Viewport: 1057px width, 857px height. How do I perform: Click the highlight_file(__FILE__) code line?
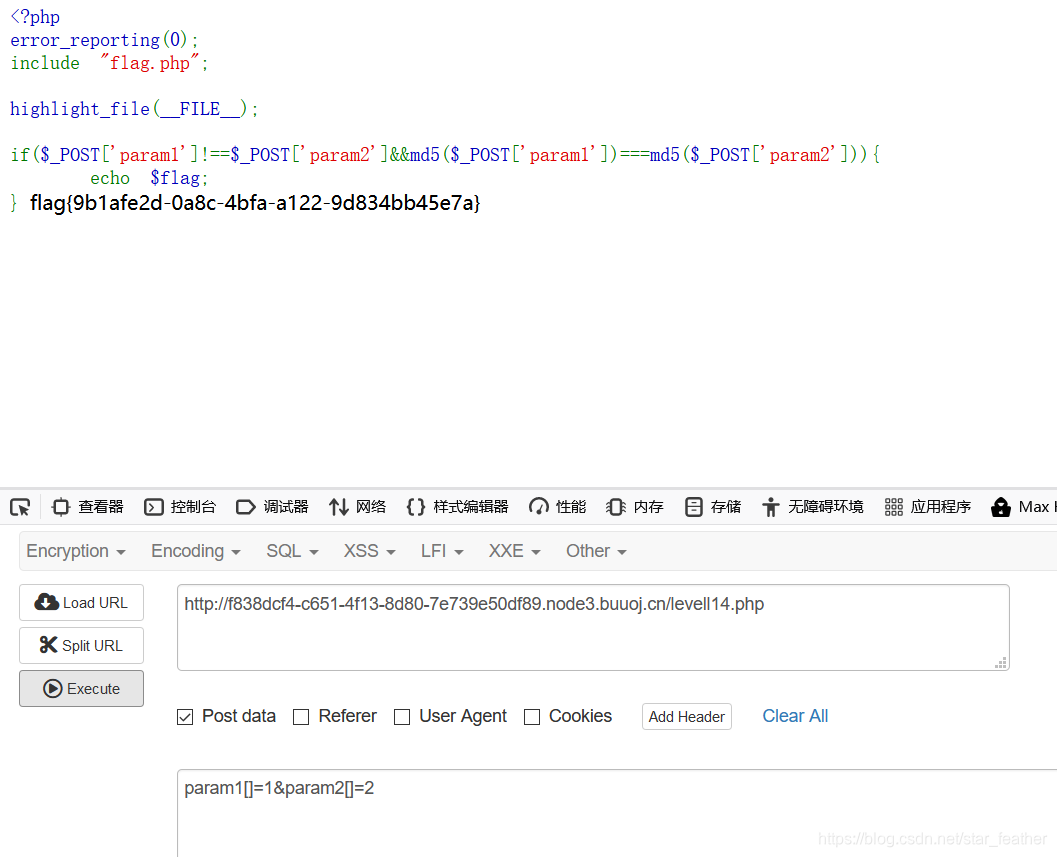134,109
